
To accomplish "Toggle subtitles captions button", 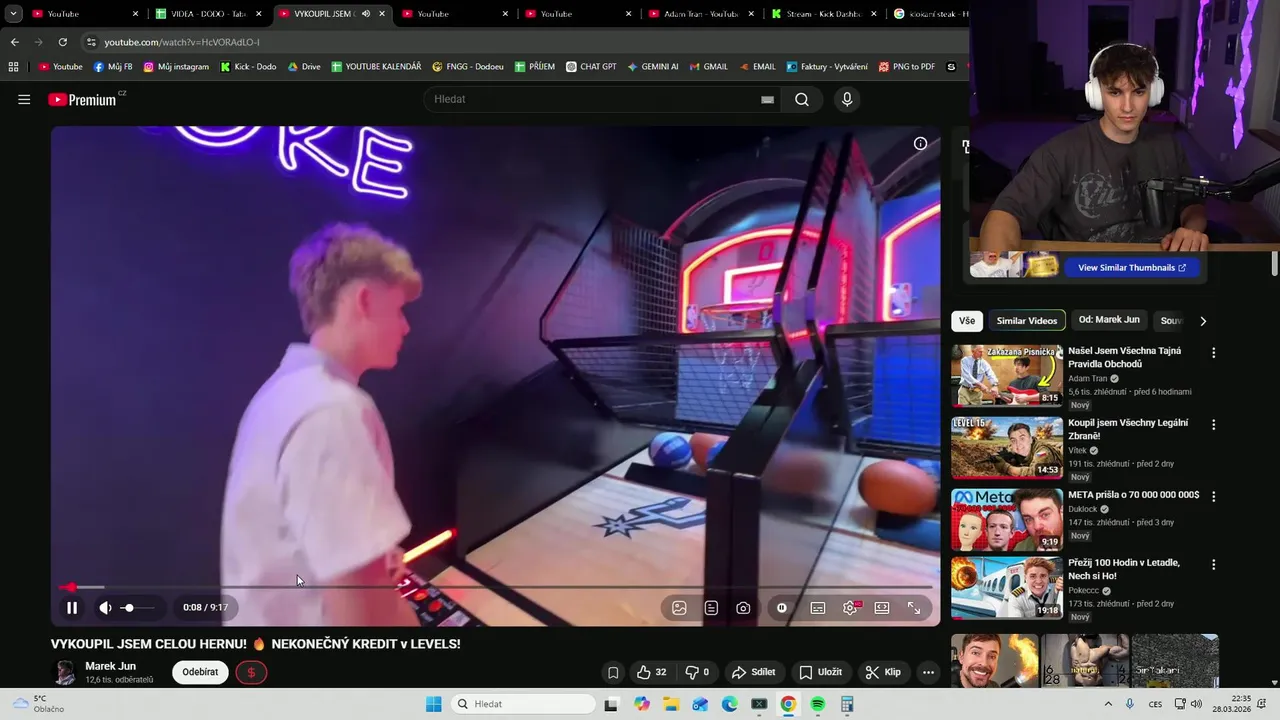I will coord(818,607).
